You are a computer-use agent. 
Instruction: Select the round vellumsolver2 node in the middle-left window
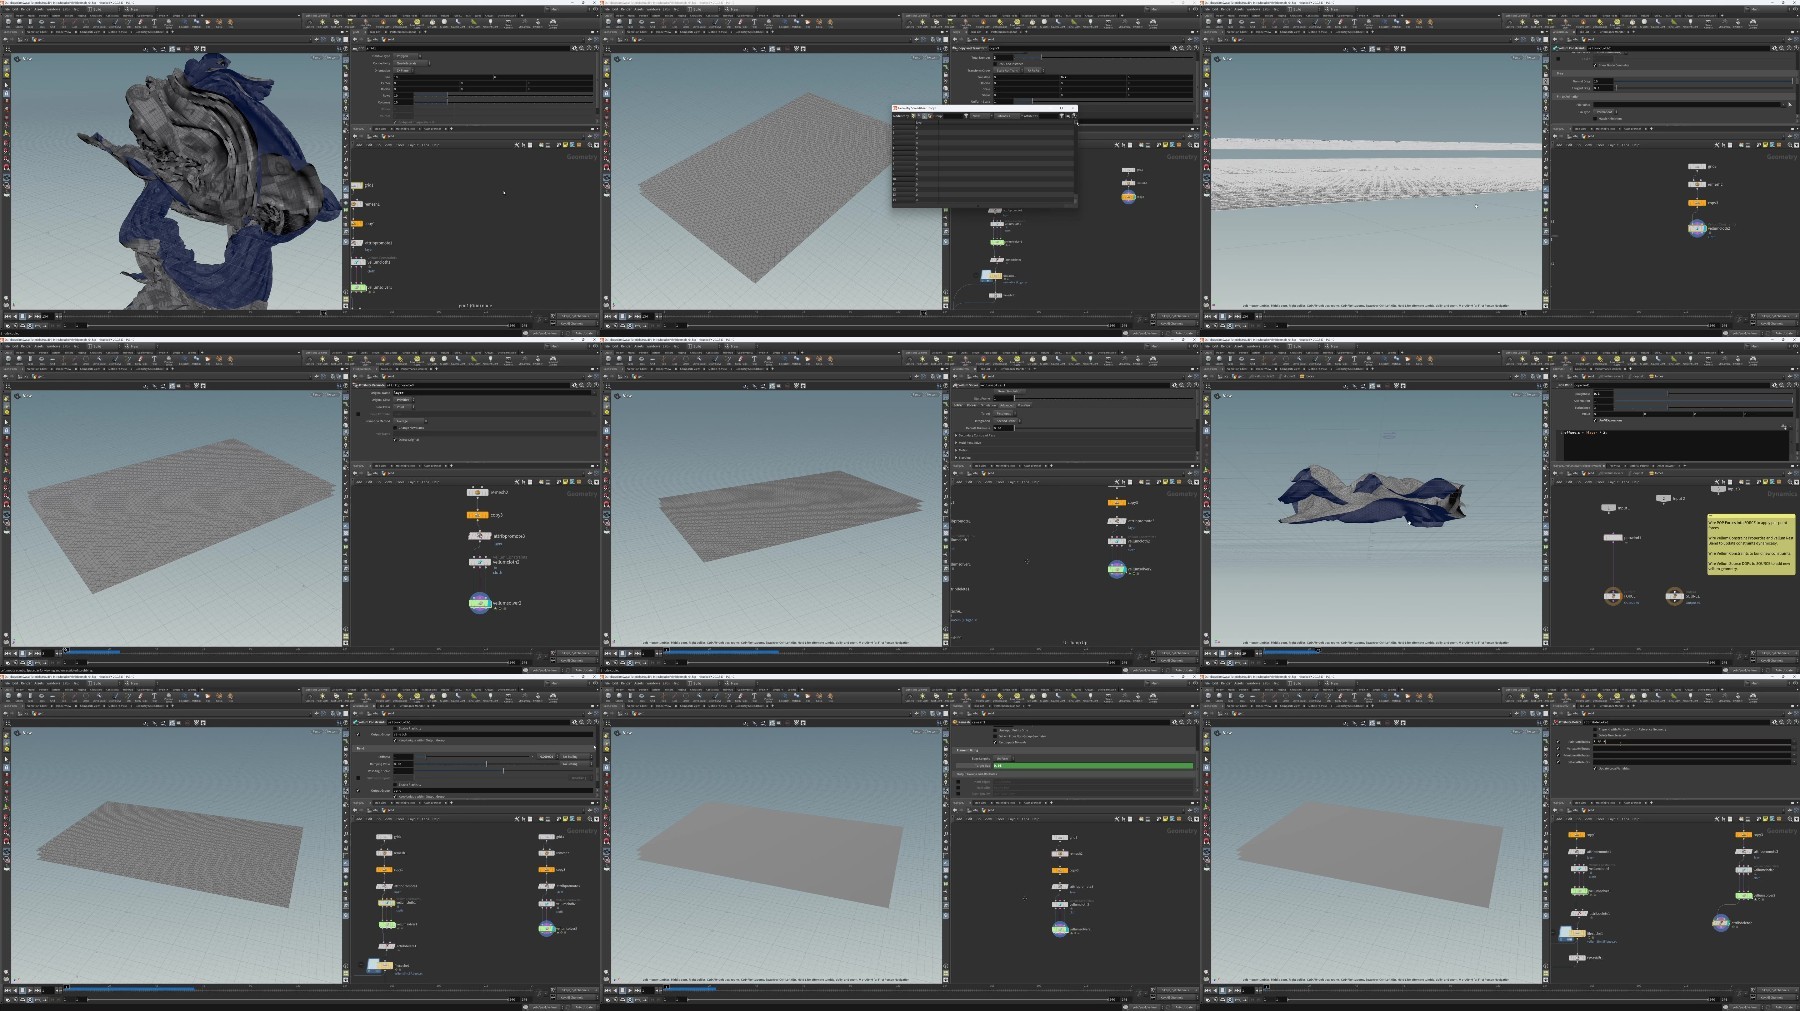[x=480, y=603]
